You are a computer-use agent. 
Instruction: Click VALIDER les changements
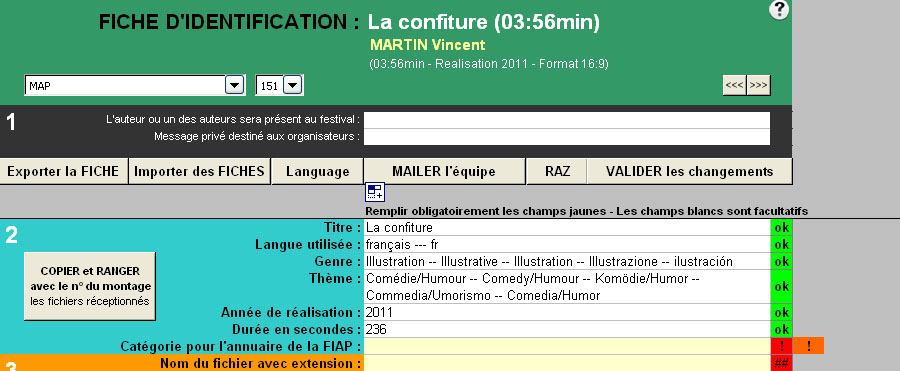689,171
